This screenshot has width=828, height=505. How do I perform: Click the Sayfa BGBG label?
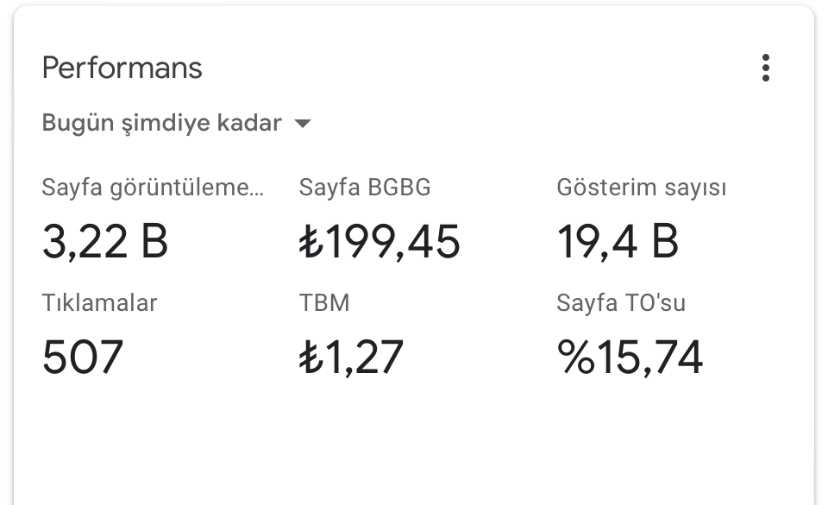coord(365,188)
